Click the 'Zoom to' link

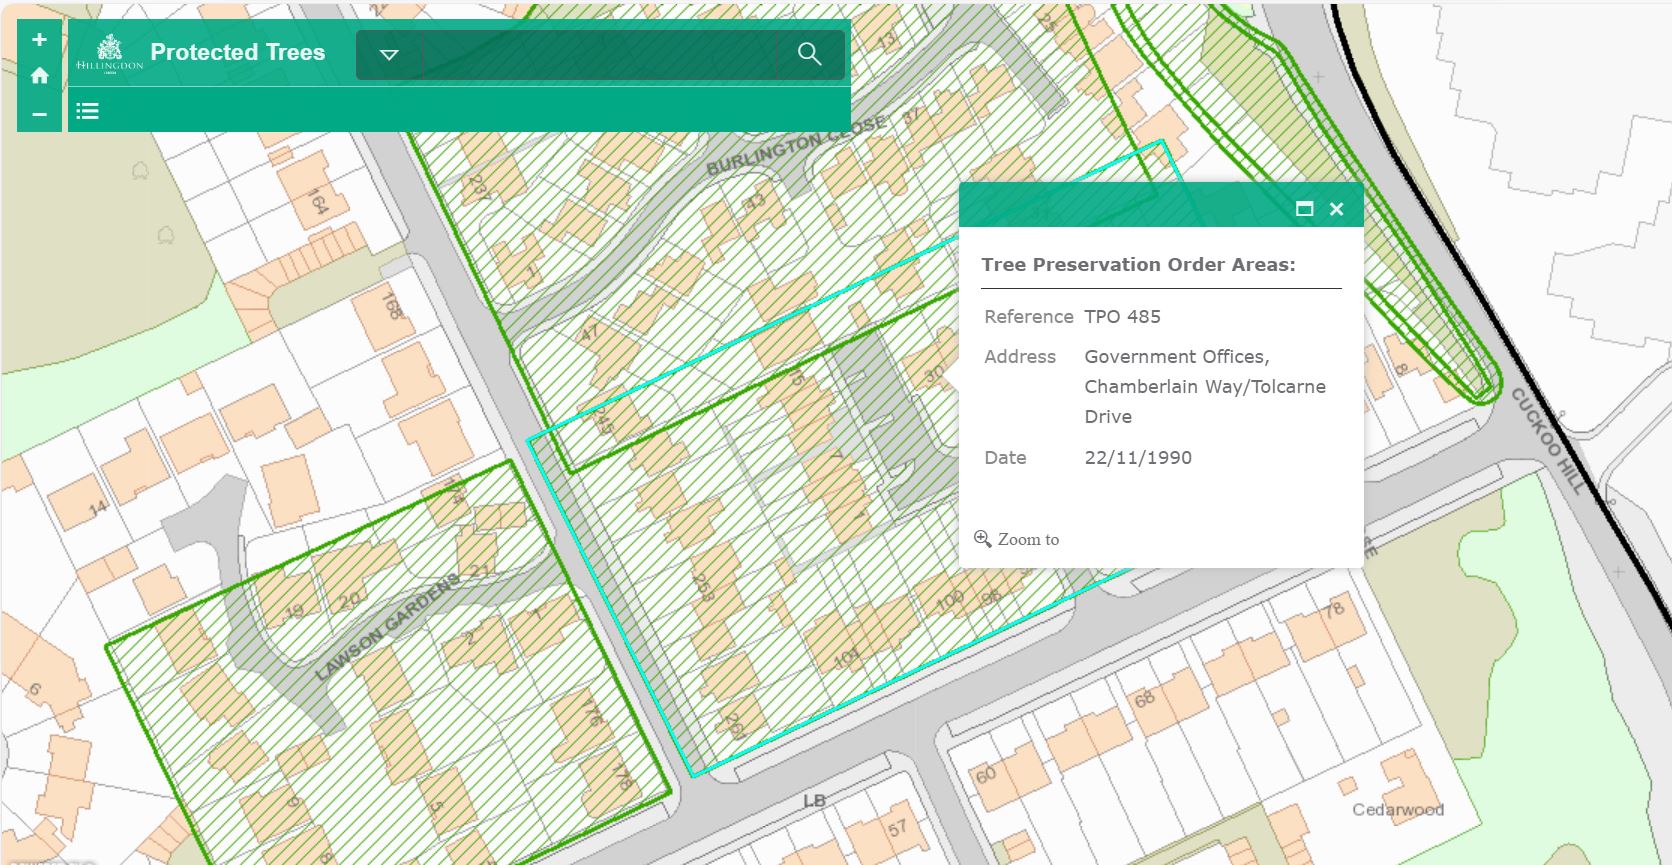pos(1018,539)
